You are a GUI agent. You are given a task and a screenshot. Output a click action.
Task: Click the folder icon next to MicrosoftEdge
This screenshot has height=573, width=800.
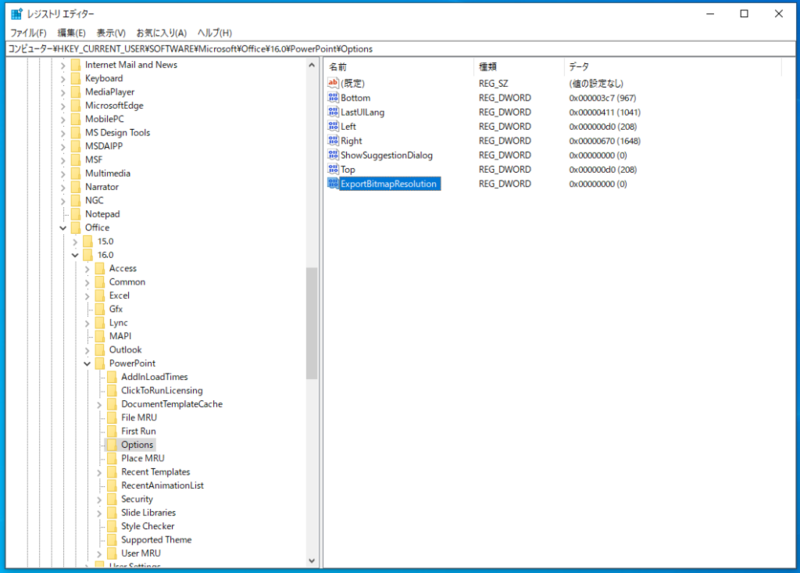tap(76, 105)
